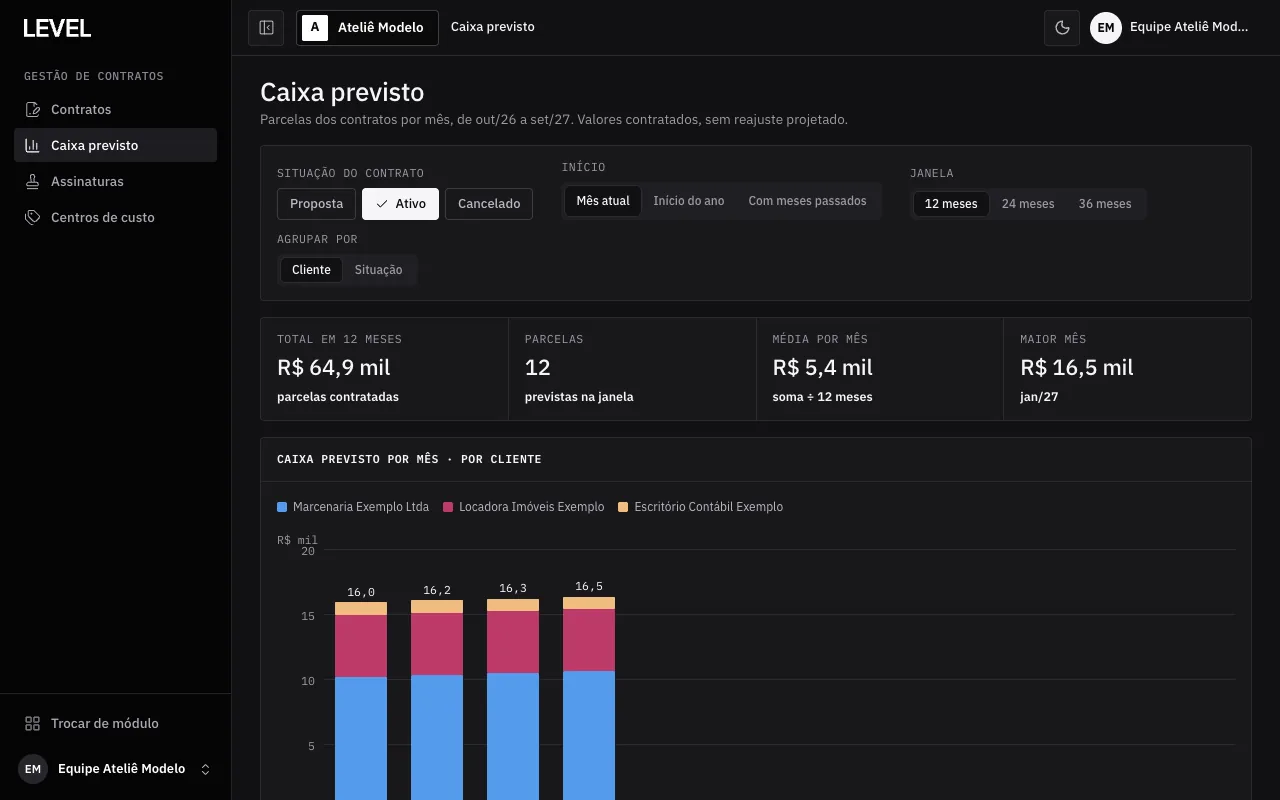Expand team switcher chevrons in sidebar footer
The height and width of the screenshot is (800, 1280).
206,769
